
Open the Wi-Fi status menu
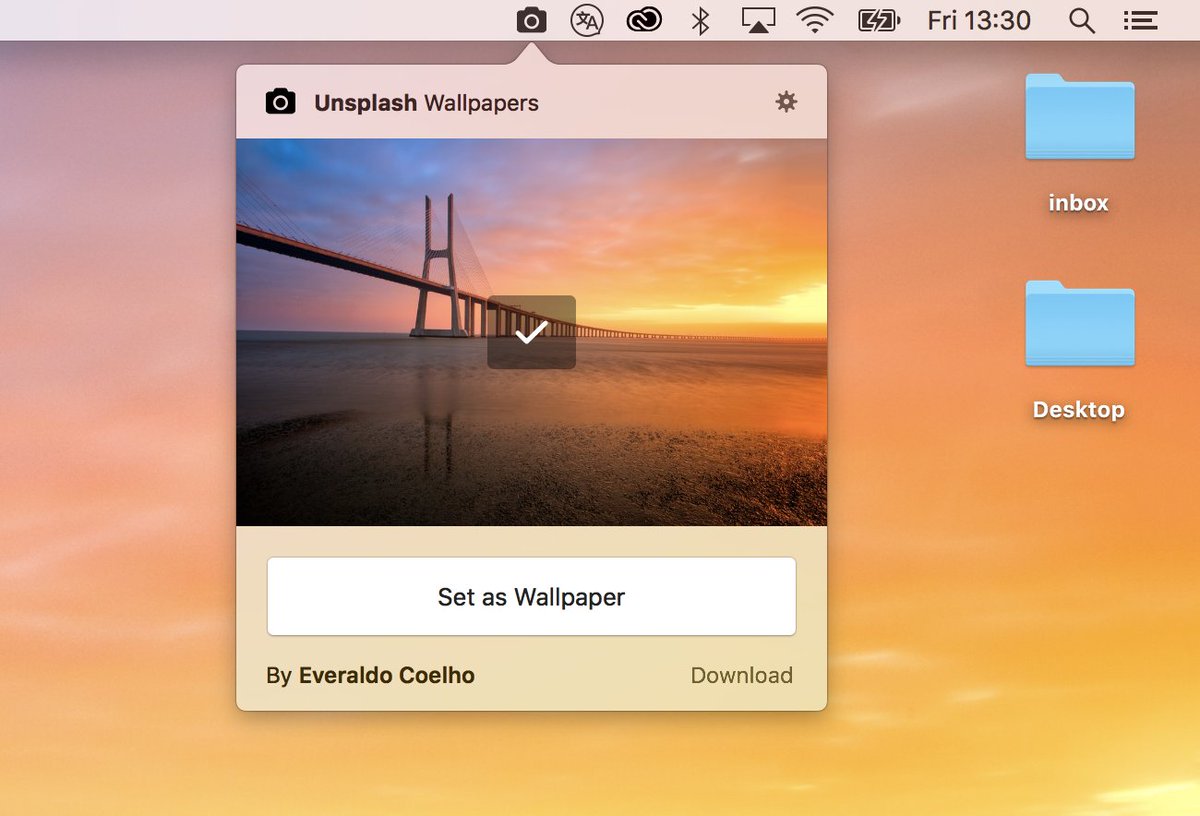[816, 20]
